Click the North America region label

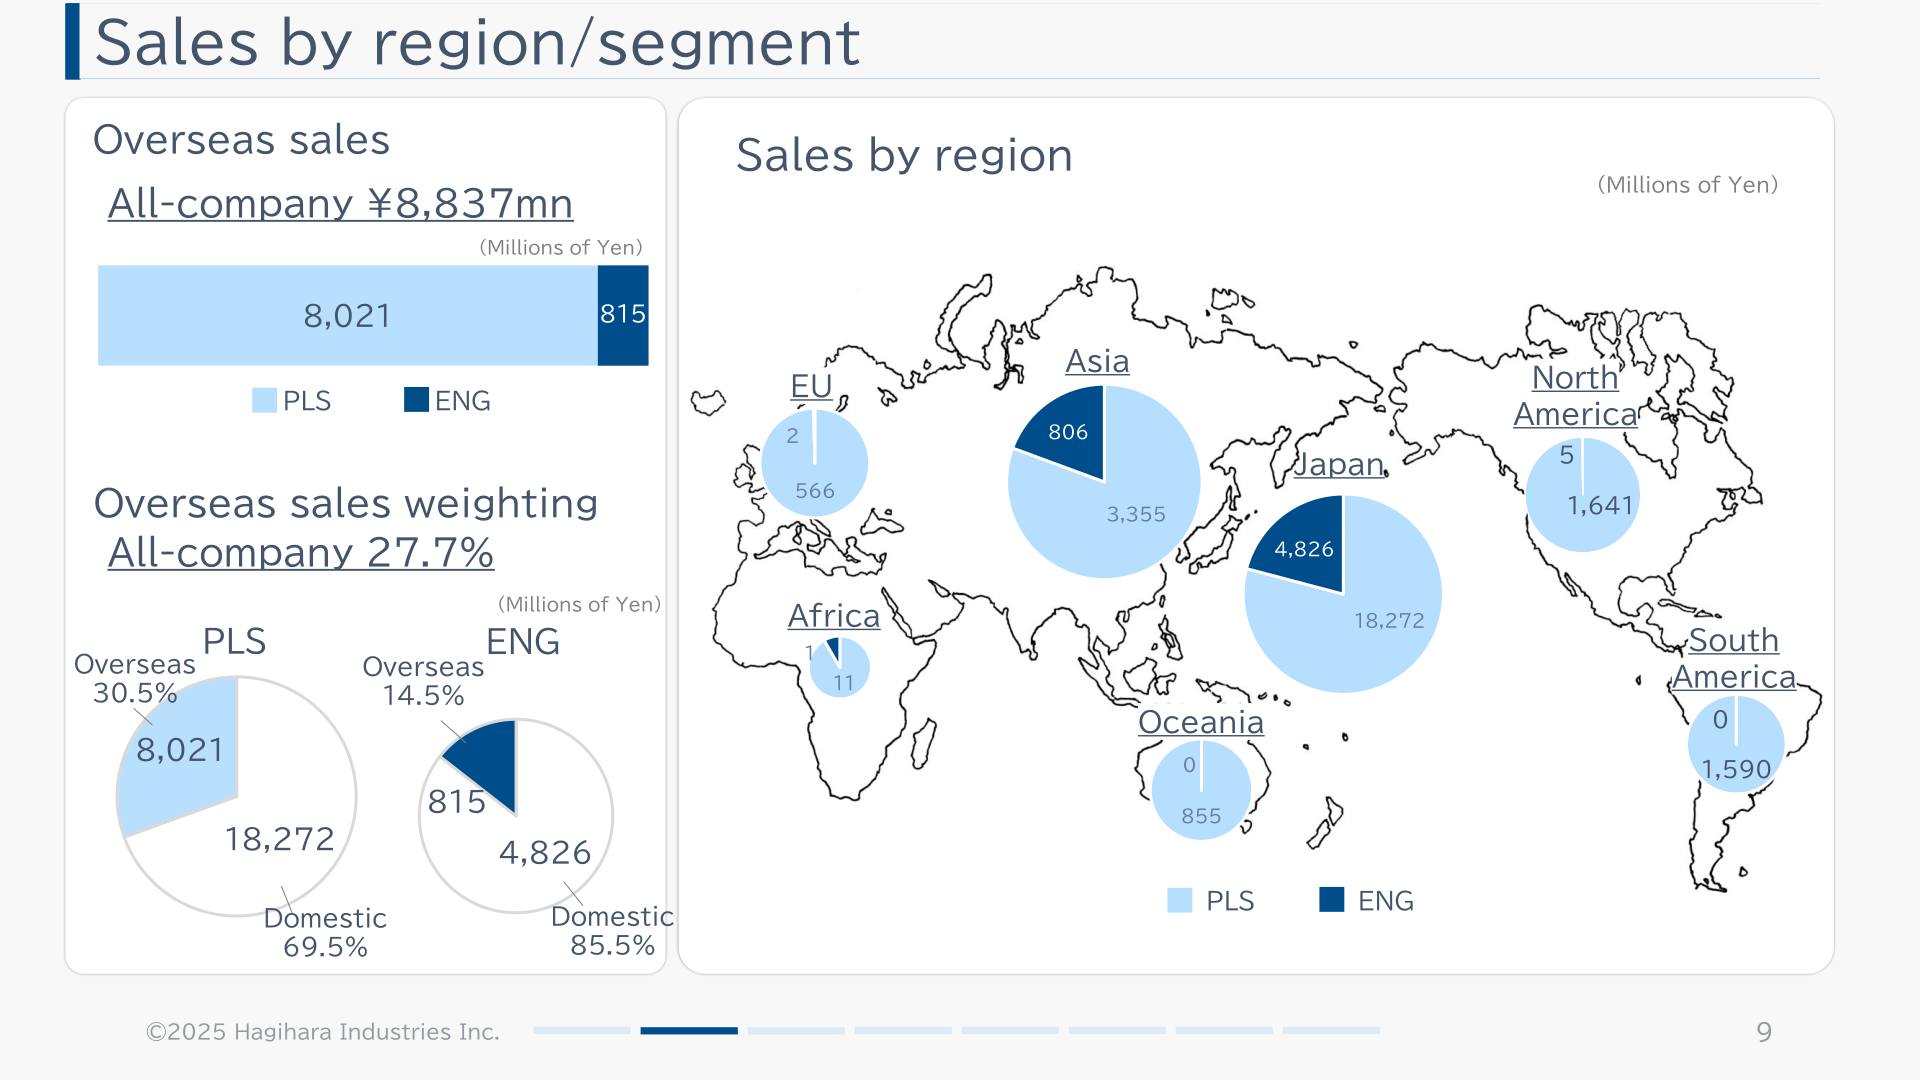(1575, 396)
